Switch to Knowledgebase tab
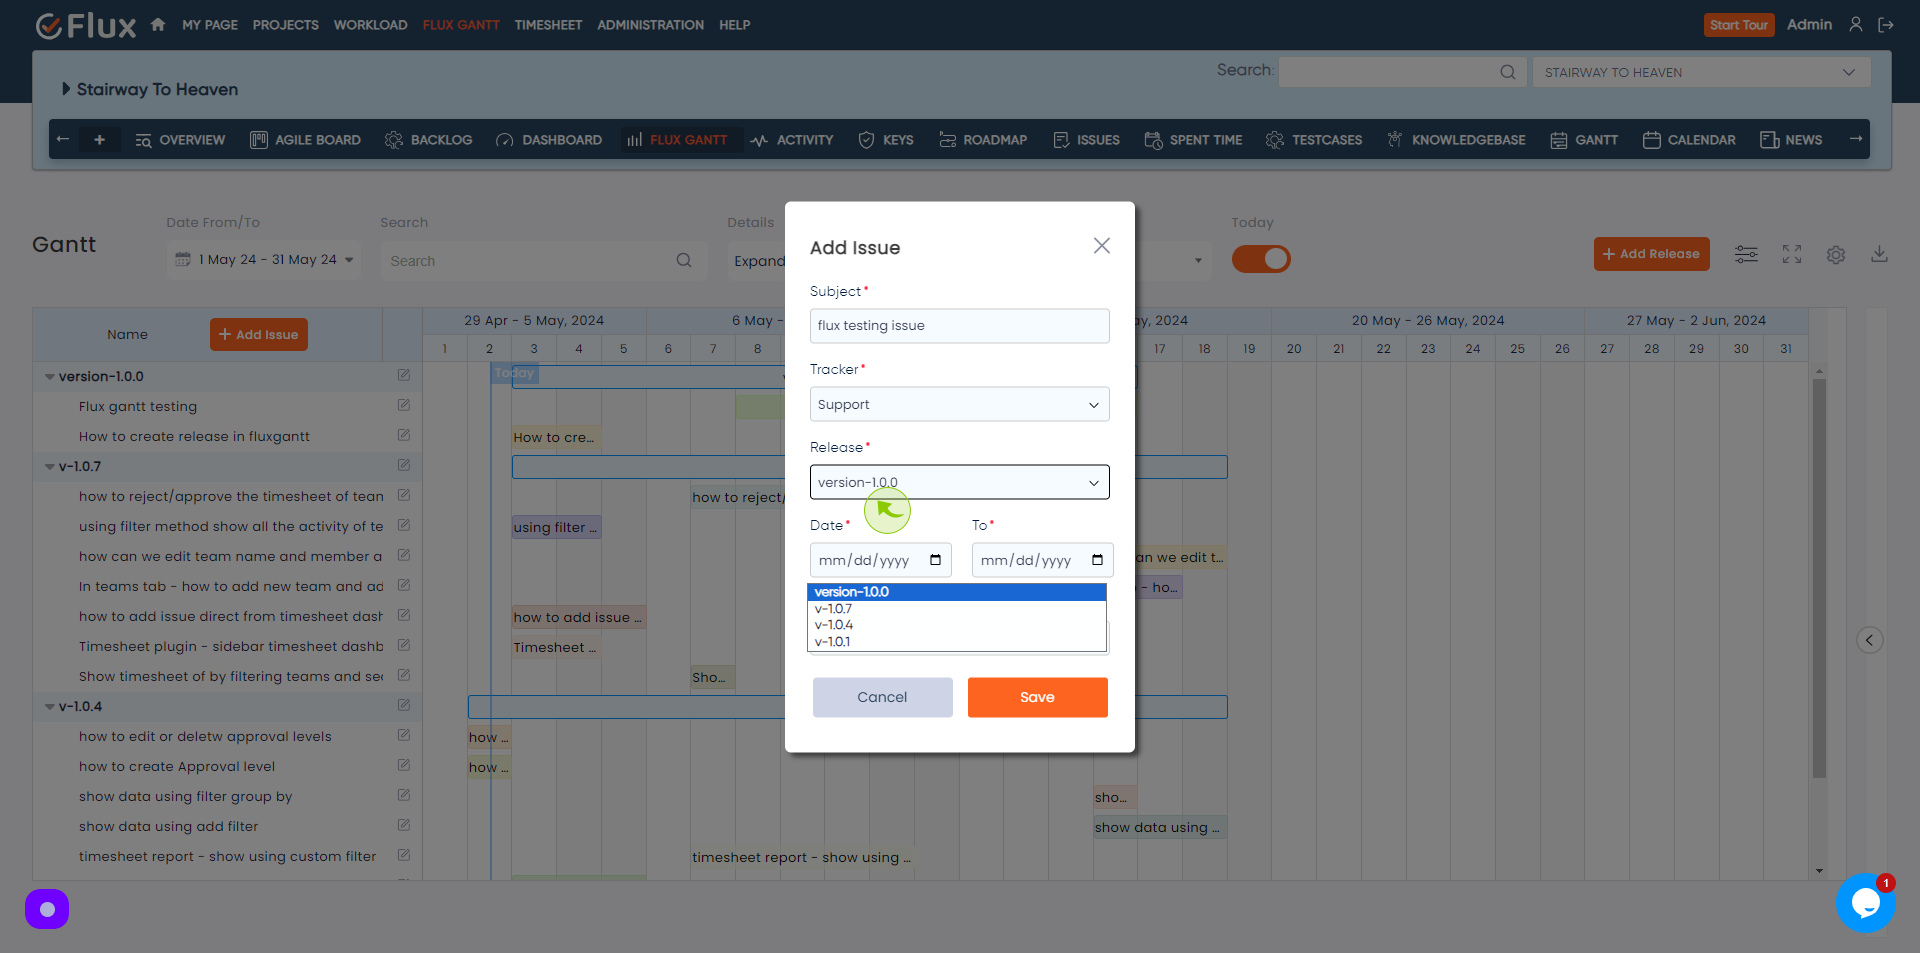 pyautogui.click(x=1456, y=140)
